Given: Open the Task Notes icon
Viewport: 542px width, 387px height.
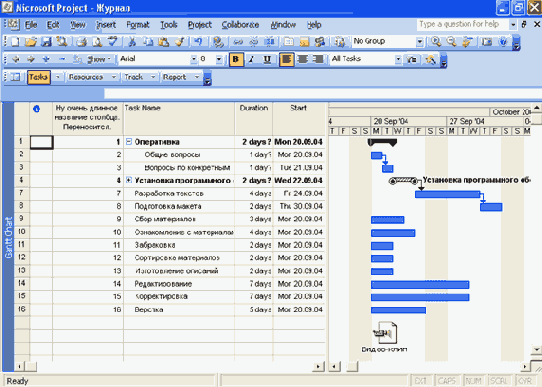Looking at the screenshot, I should point(304,42).
